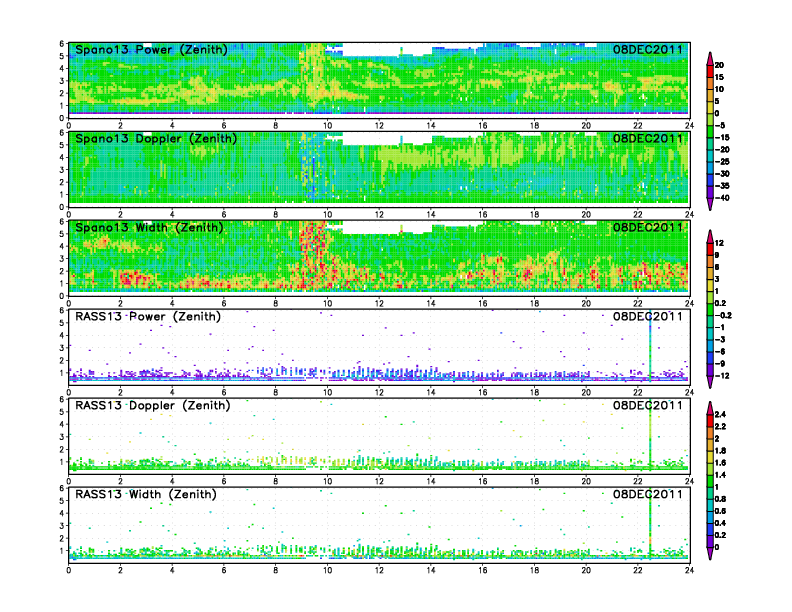
Task: Click the "Spano13 Power (Zenith)" panel title
Action: 151,50
